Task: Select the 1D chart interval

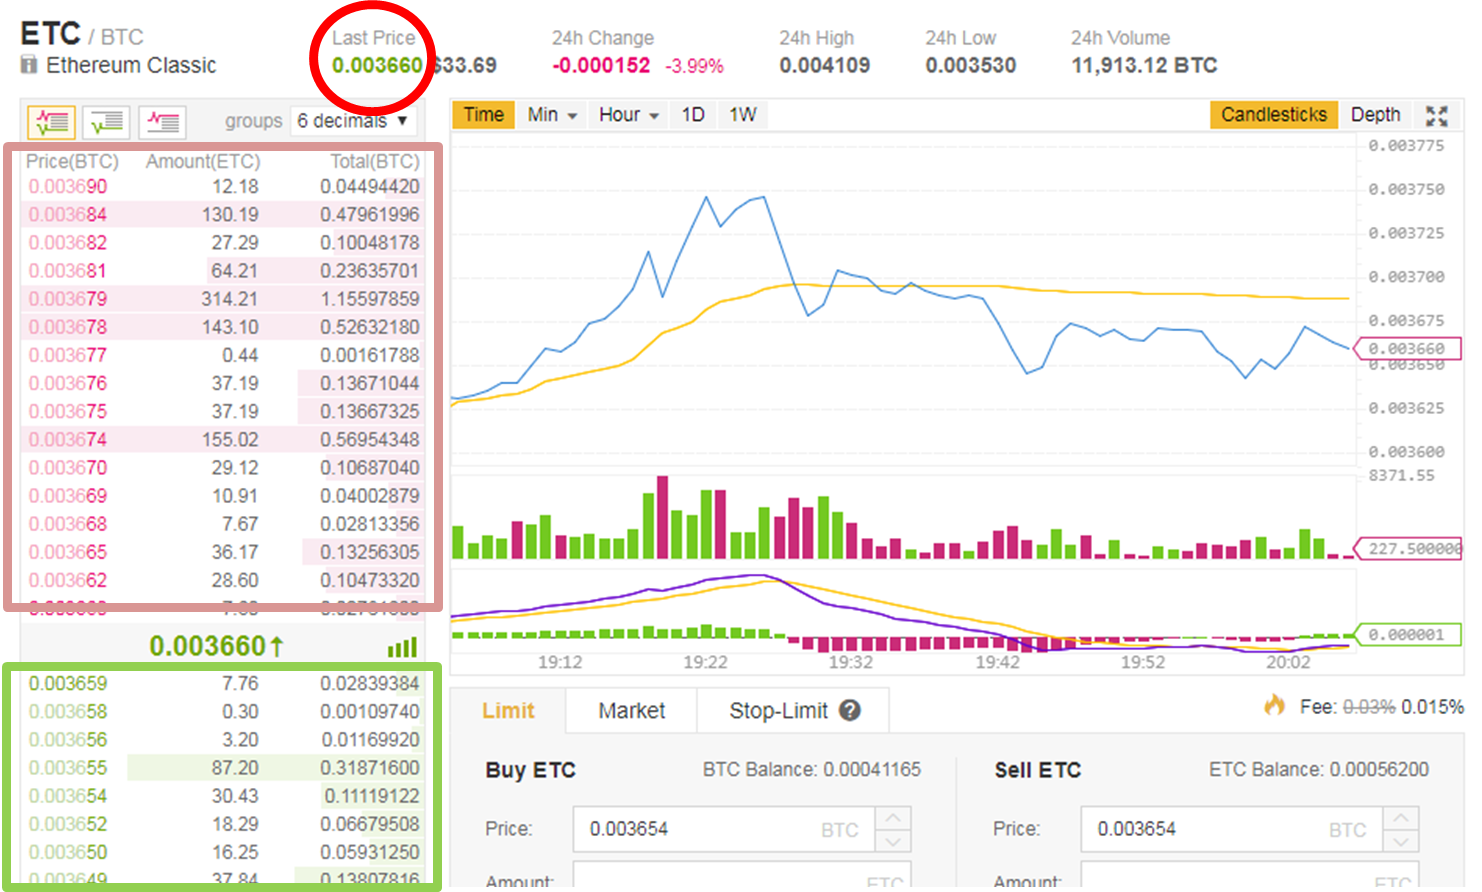Action: (x=693, y=115)
